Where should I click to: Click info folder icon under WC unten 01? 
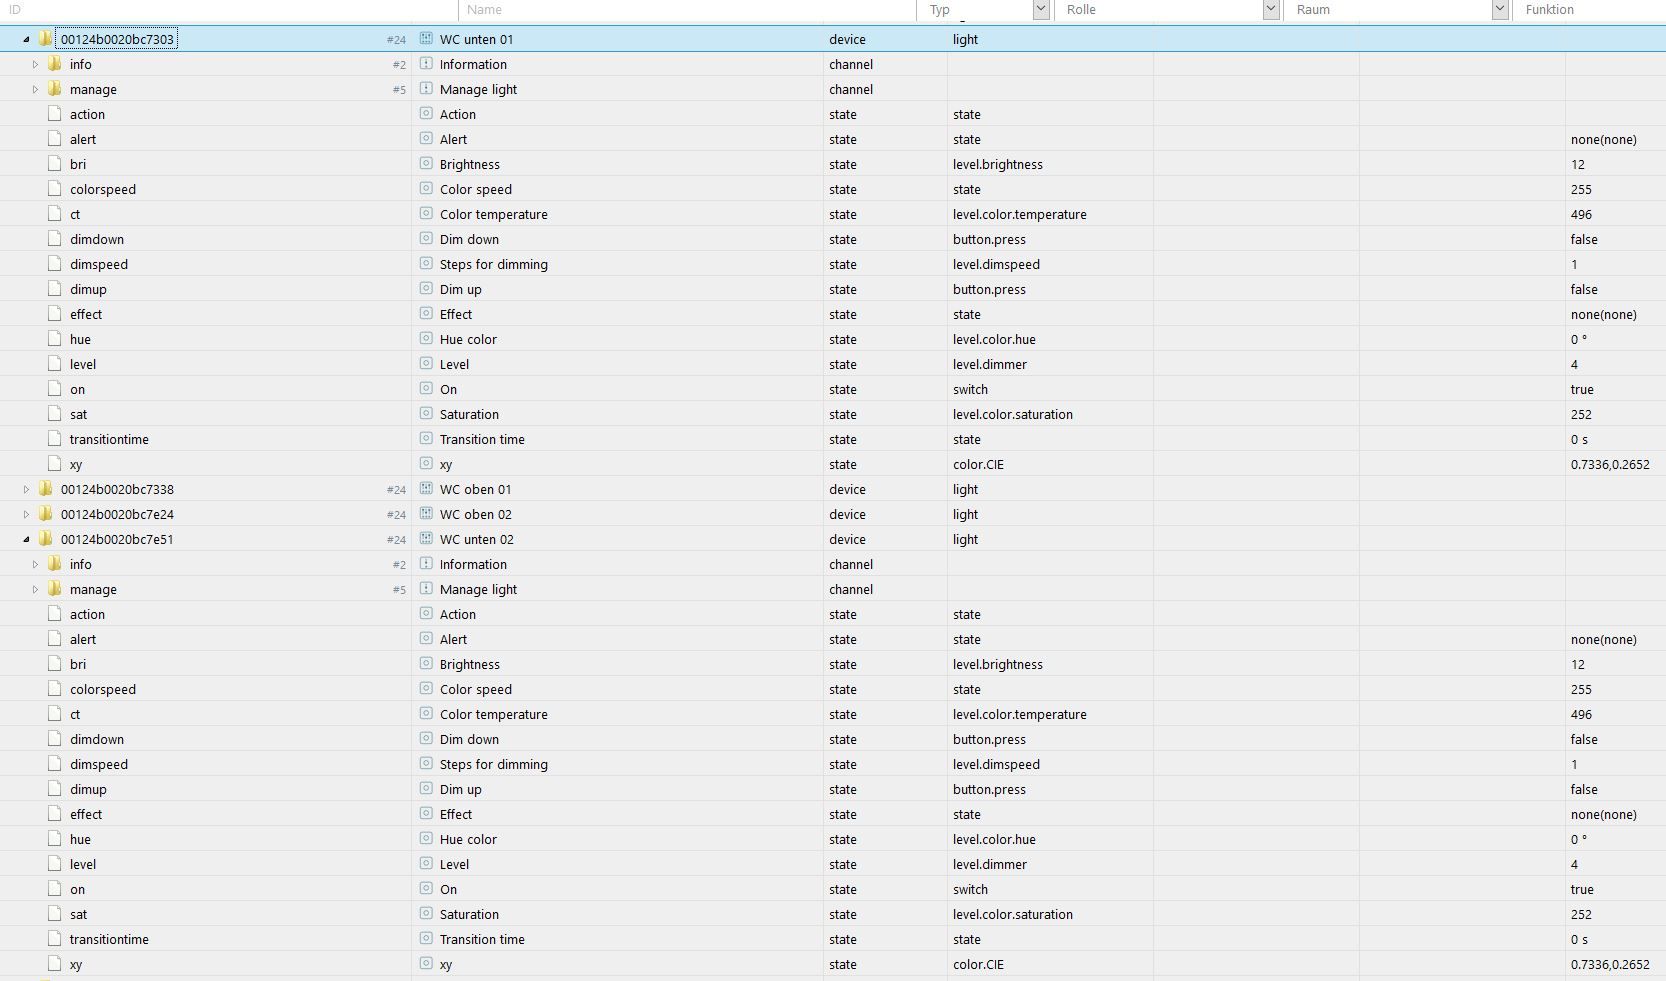55,64
